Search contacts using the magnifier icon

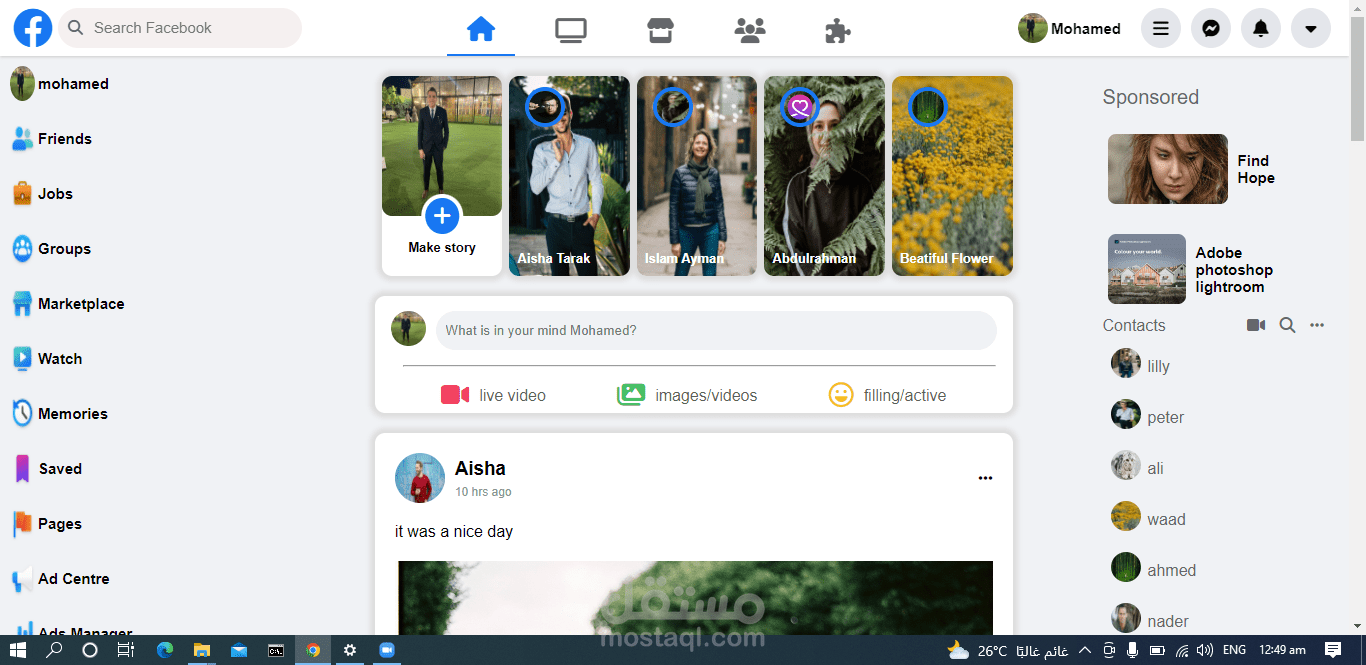pos(1287,324)
